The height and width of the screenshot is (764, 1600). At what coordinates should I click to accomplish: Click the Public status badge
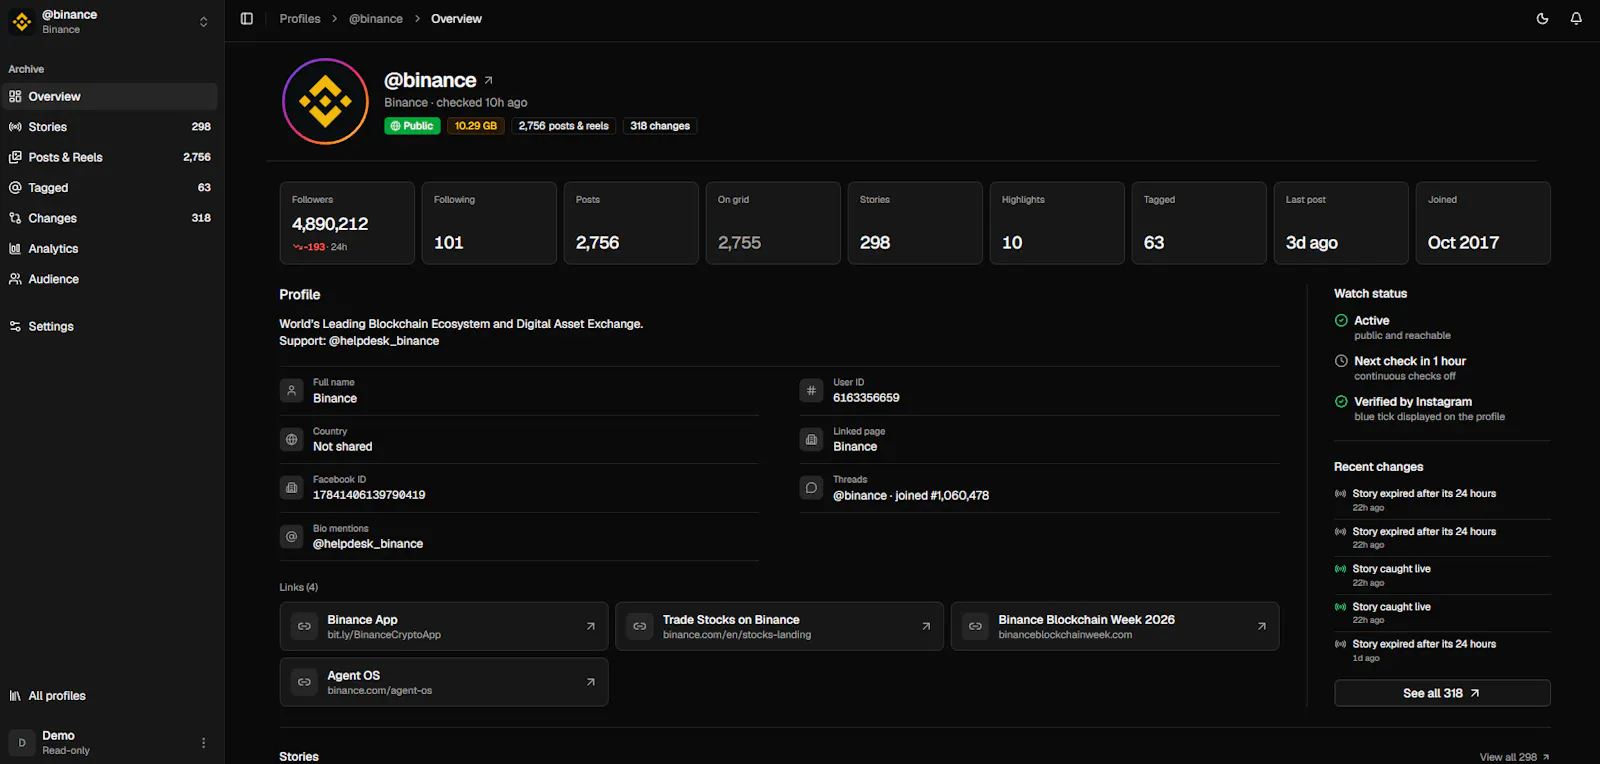click(x=412, y=126)
